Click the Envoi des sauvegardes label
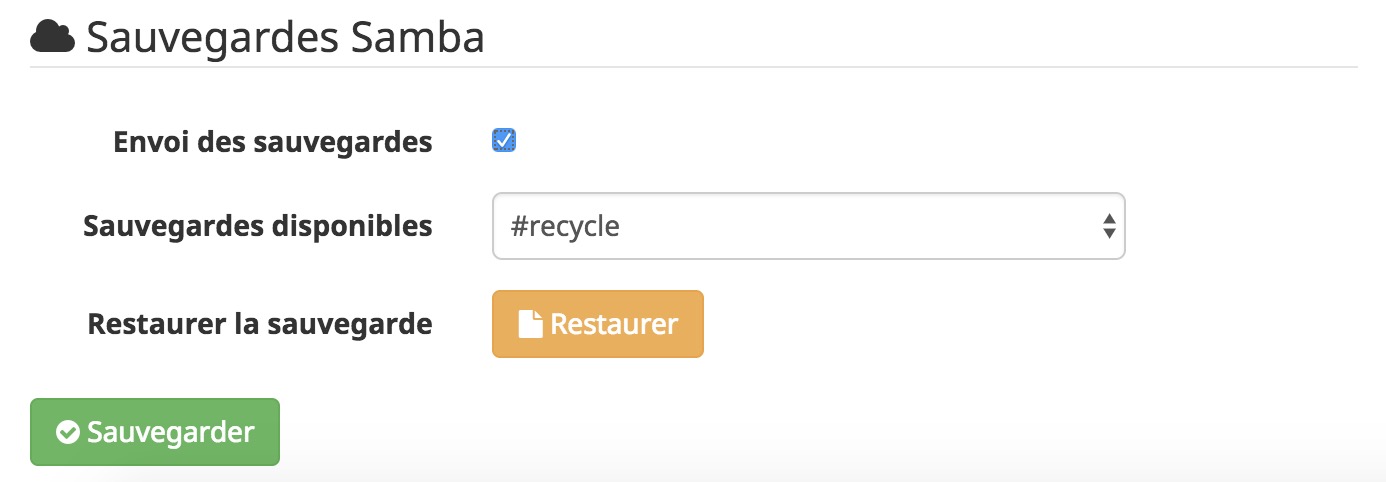This screenshot has width=1386, height=482. pyautogui.click(x=273, y=142)
